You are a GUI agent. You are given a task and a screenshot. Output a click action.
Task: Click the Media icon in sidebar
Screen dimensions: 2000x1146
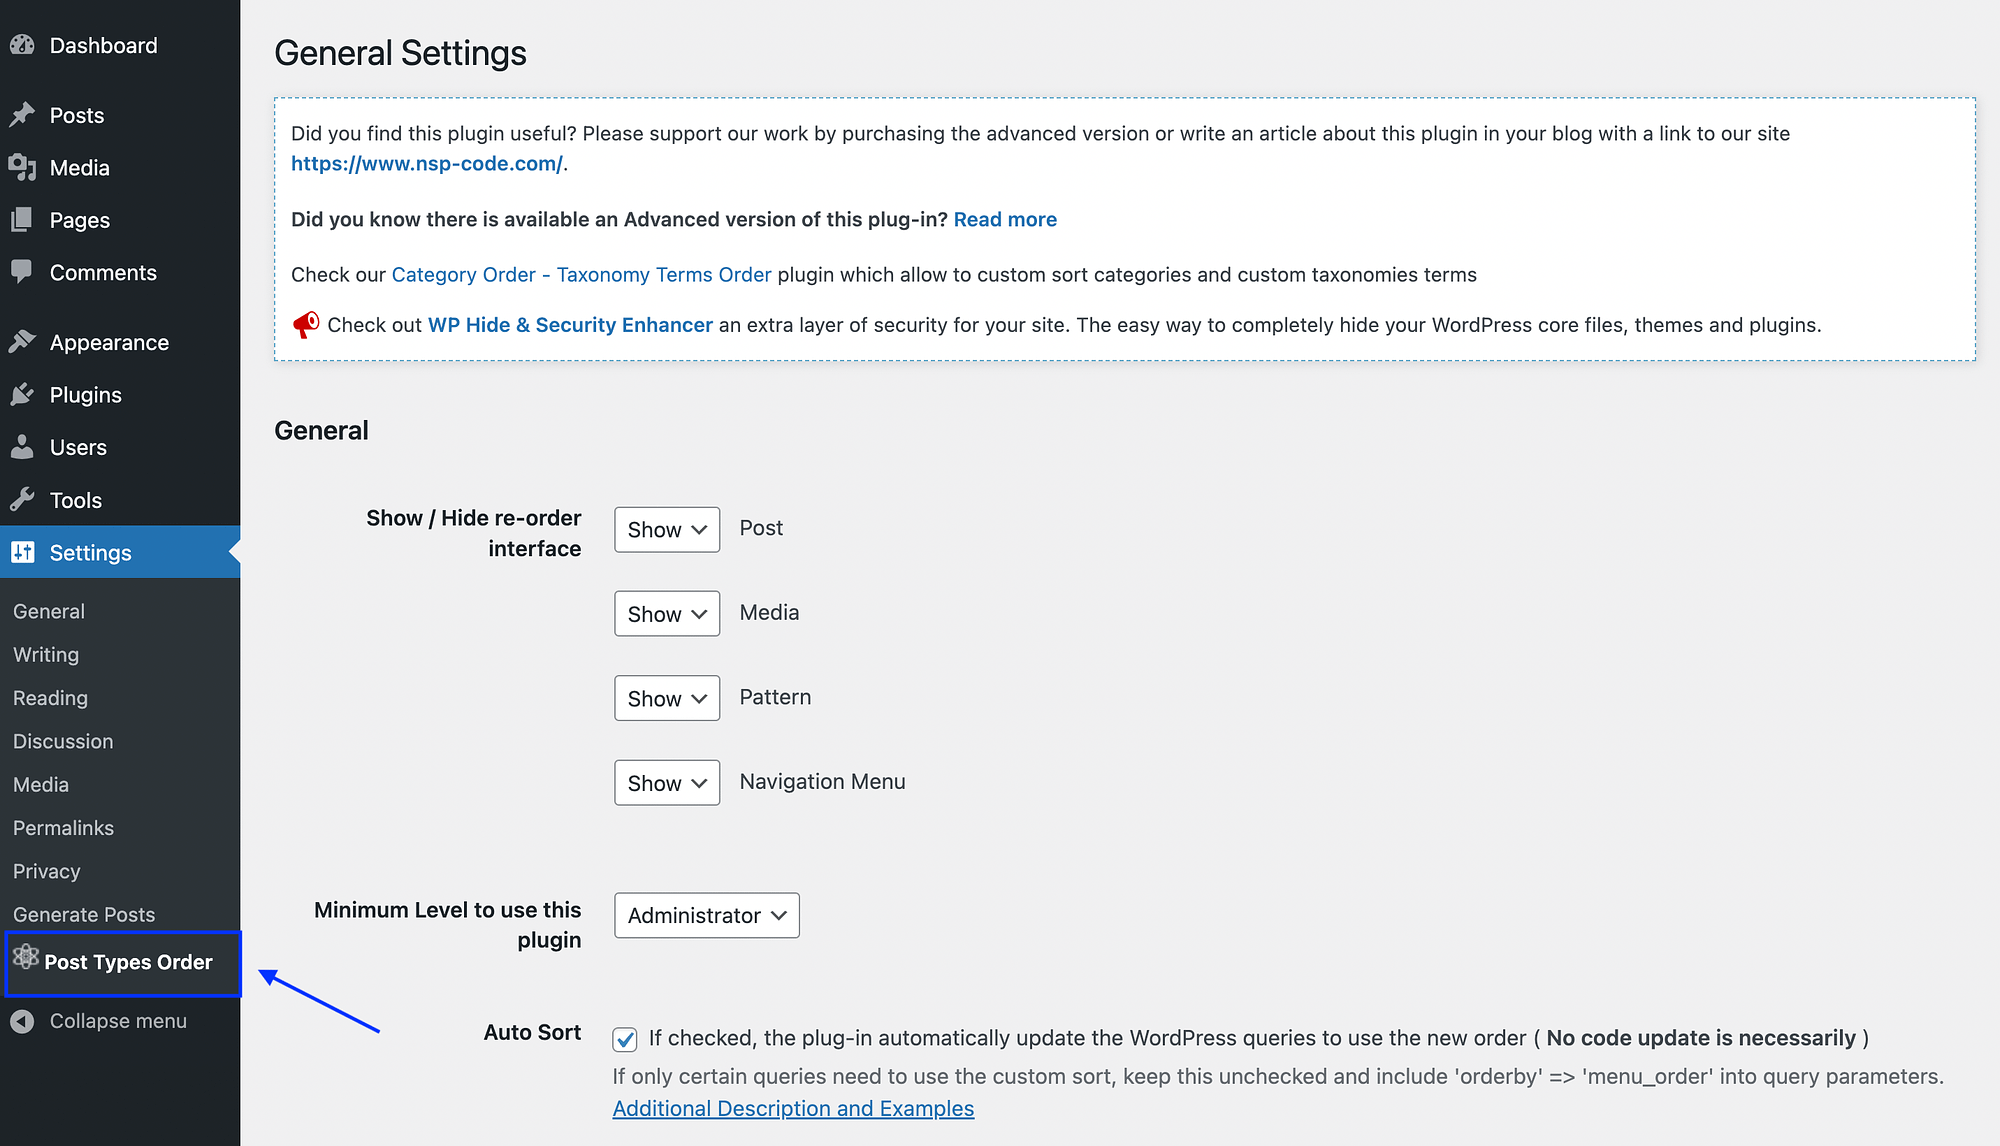click(21, 166)
